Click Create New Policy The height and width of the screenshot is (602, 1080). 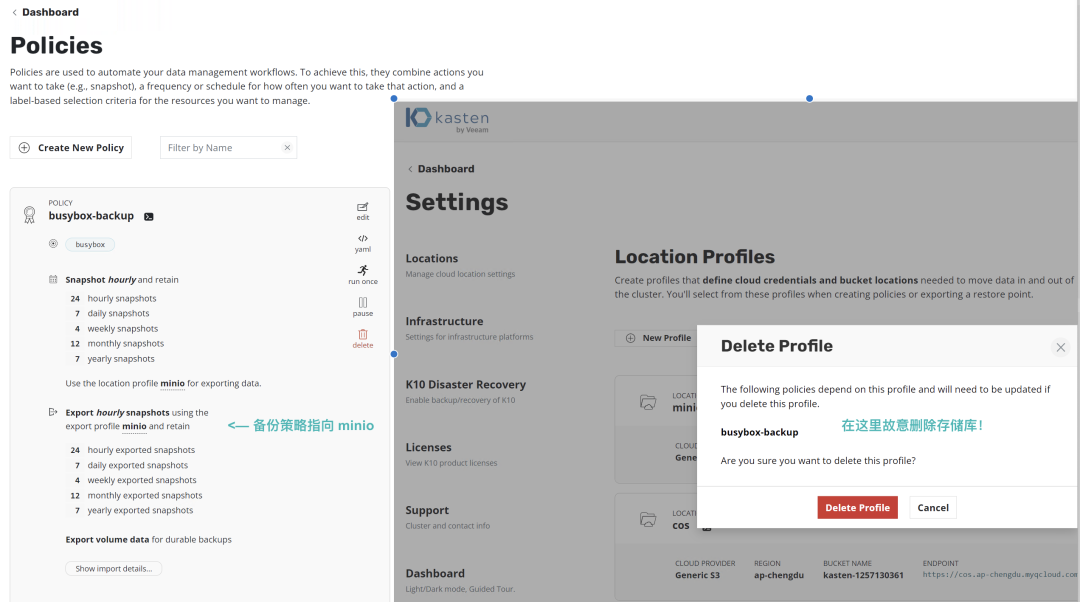tap(71, 147)
